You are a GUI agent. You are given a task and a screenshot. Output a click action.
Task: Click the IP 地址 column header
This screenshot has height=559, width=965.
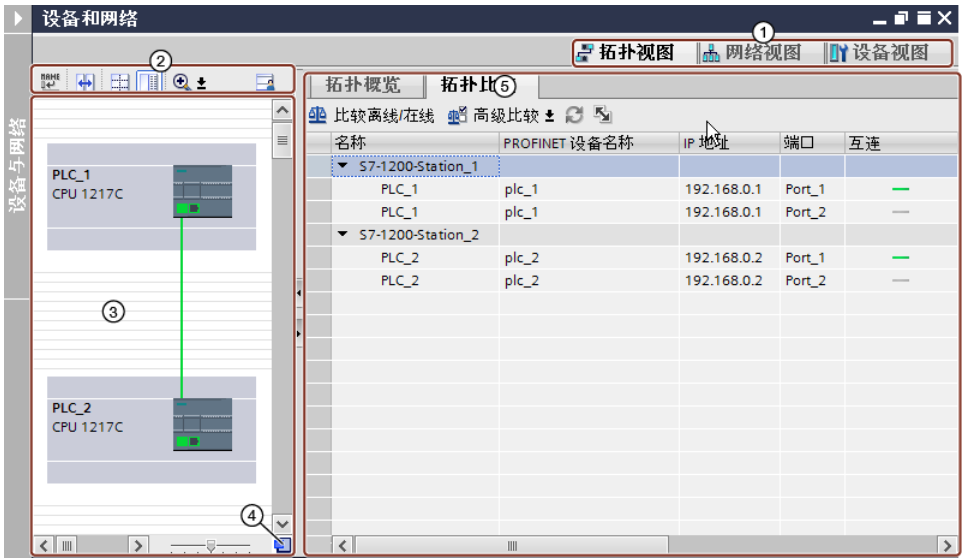point(729,143)
